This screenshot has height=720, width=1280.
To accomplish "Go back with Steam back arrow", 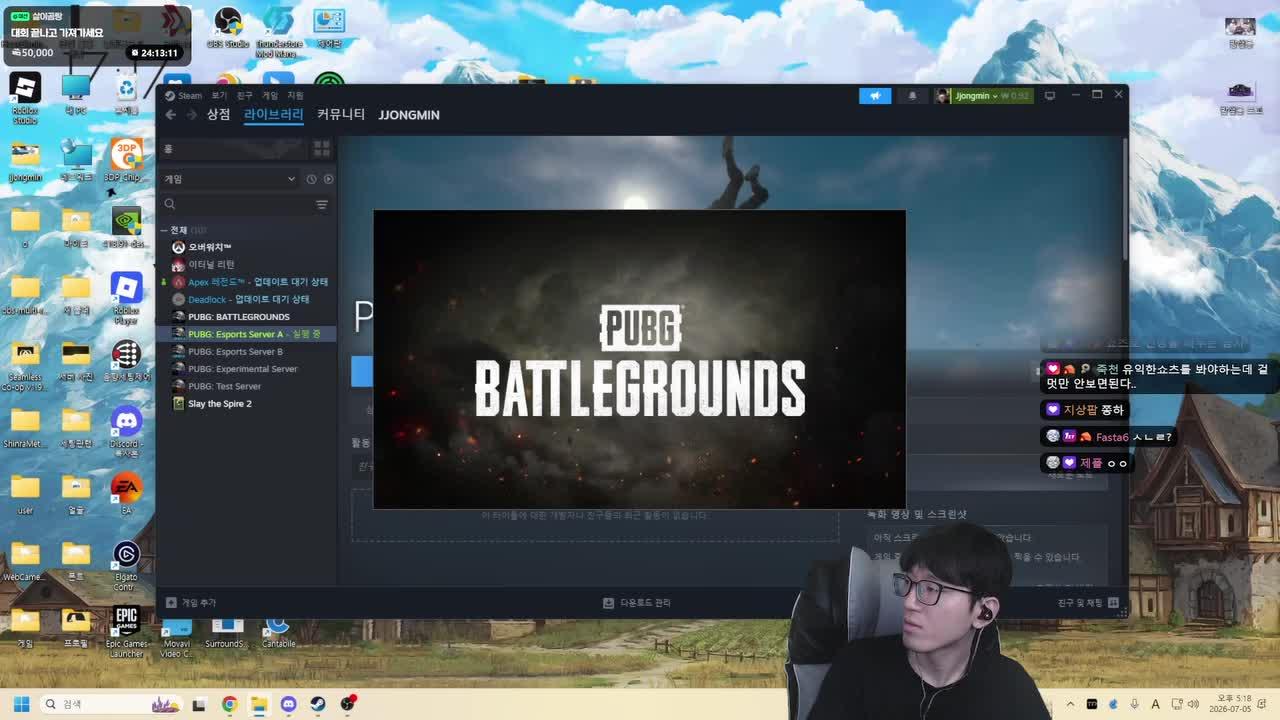I will (x=171, y=115).
